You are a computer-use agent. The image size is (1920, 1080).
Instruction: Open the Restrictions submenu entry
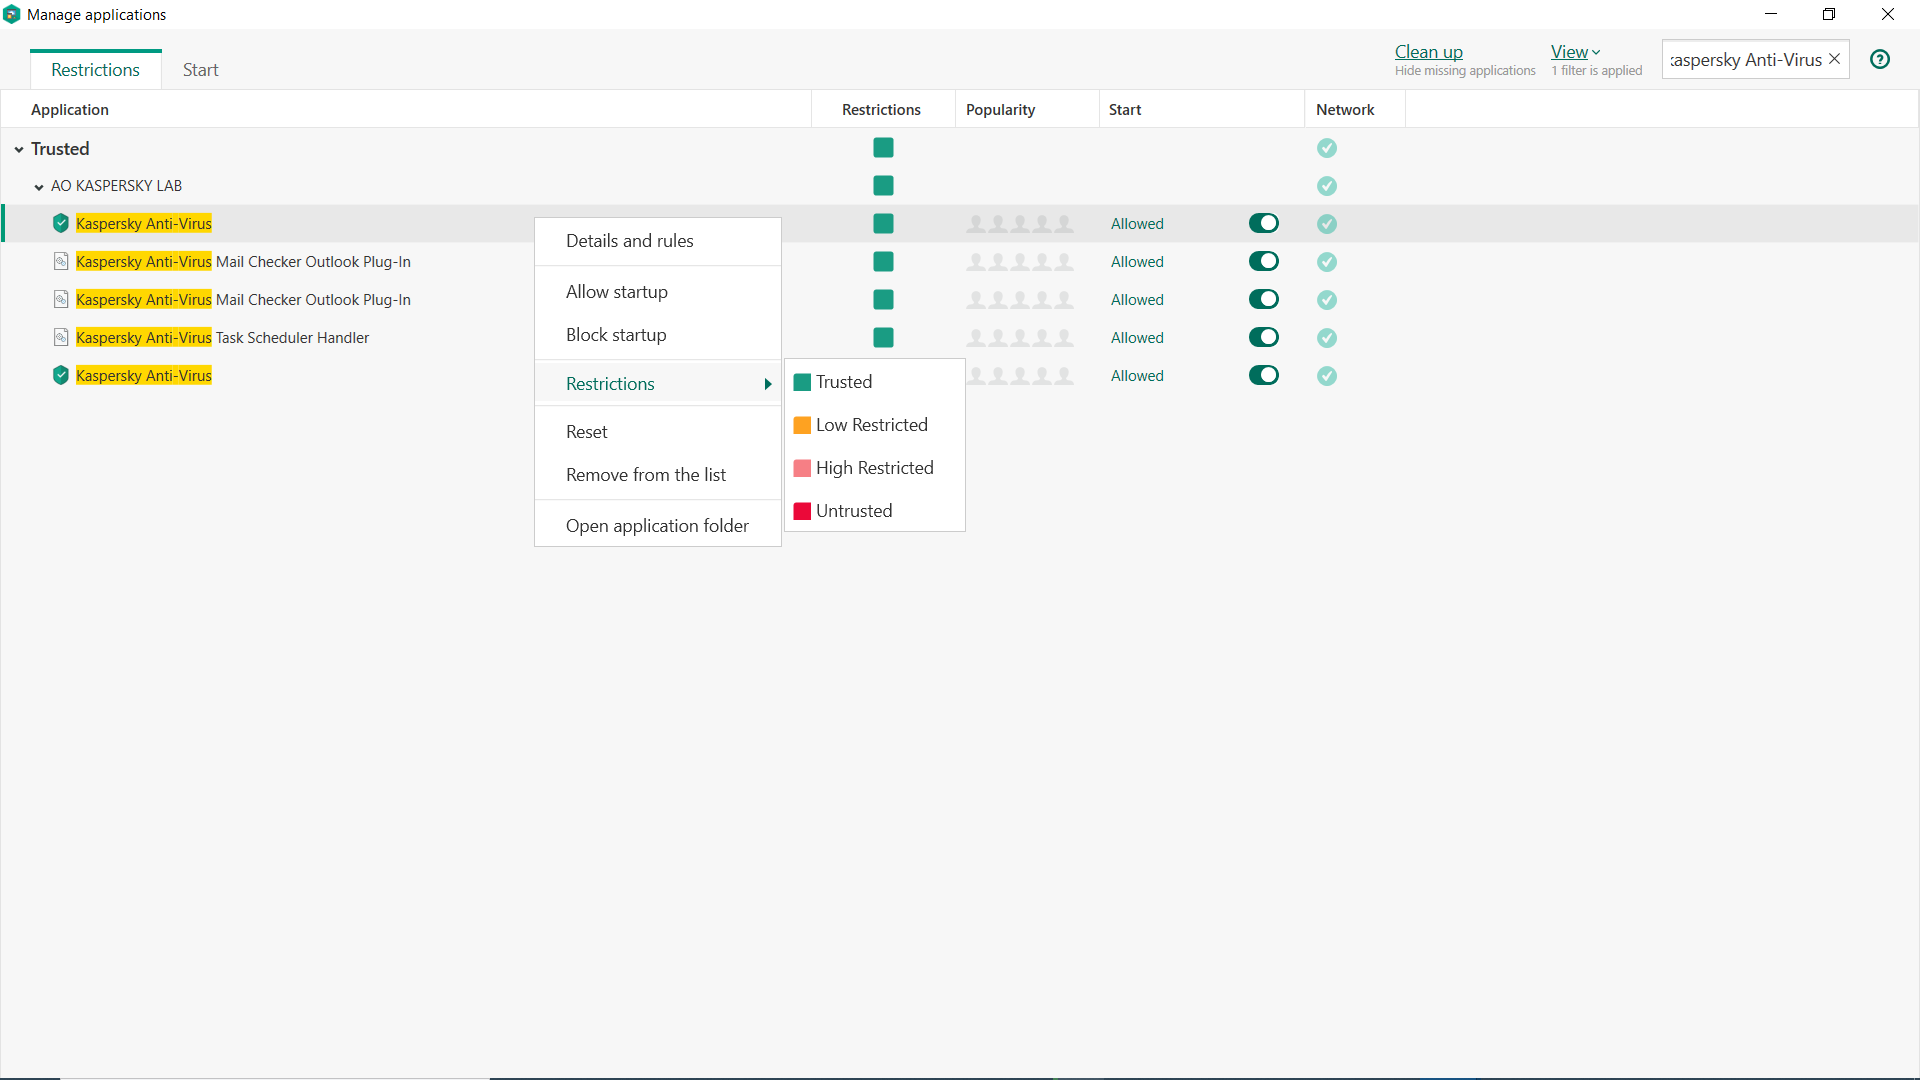point(658,384)
